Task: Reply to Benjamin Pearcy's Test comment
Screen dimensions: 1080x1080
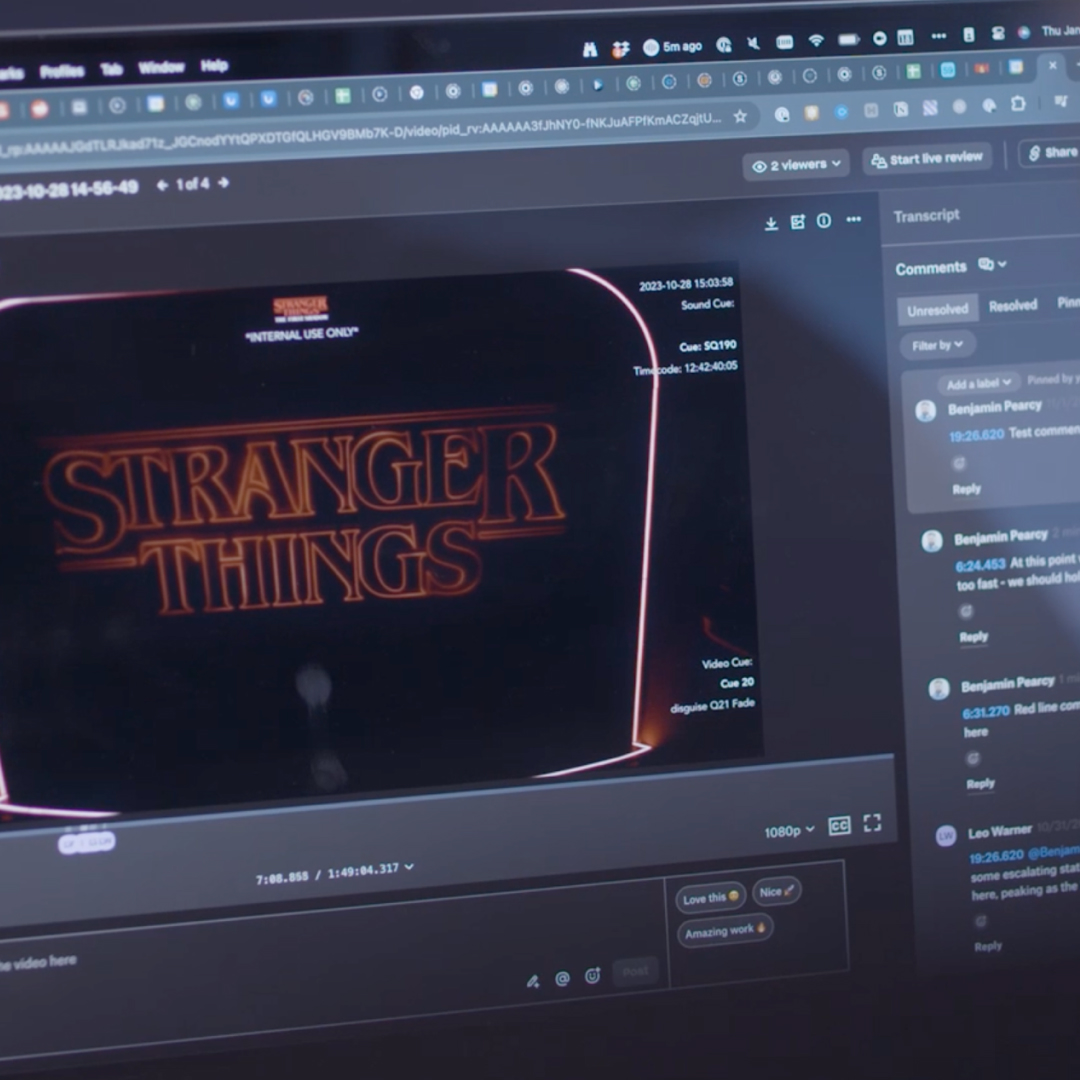Action: pyautogui.click(x=966, y=489)
